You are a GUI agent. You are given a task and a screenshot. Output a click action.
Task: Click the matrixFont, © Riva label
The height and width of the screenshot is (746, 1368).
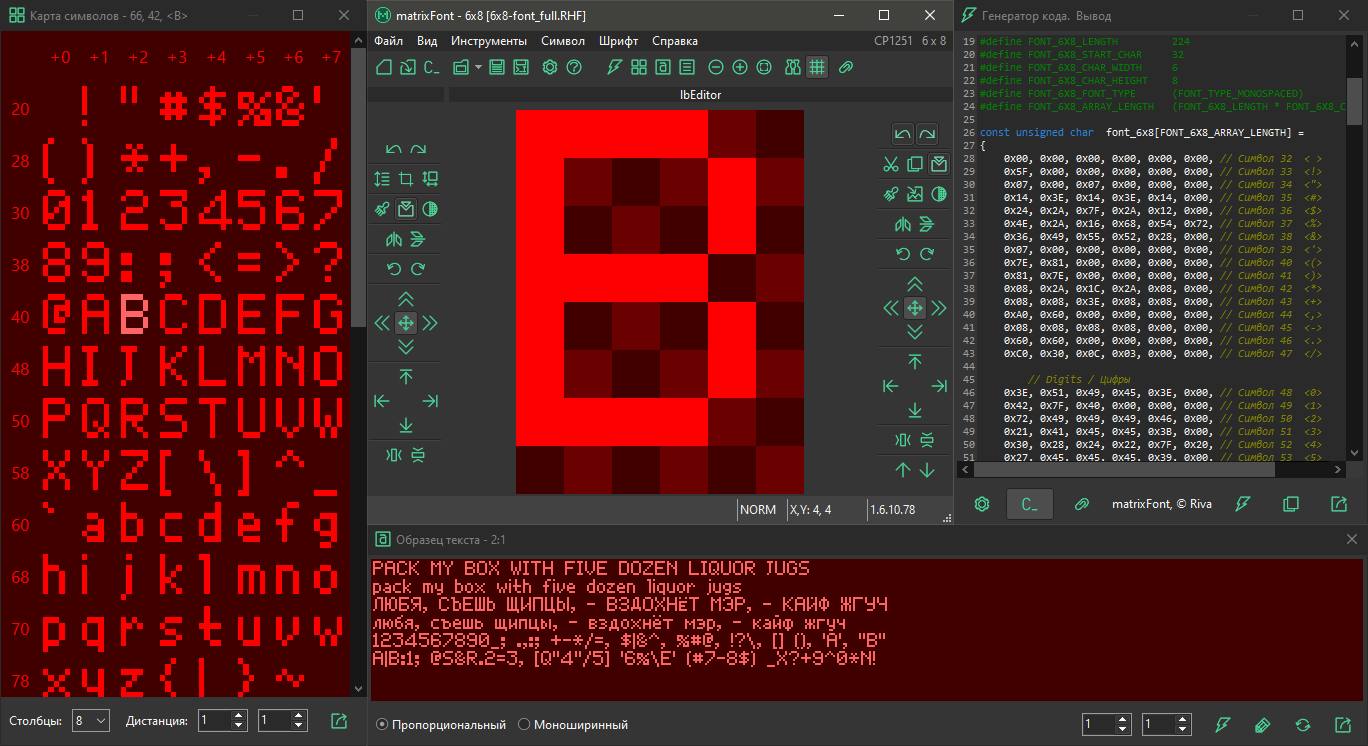1161,504
